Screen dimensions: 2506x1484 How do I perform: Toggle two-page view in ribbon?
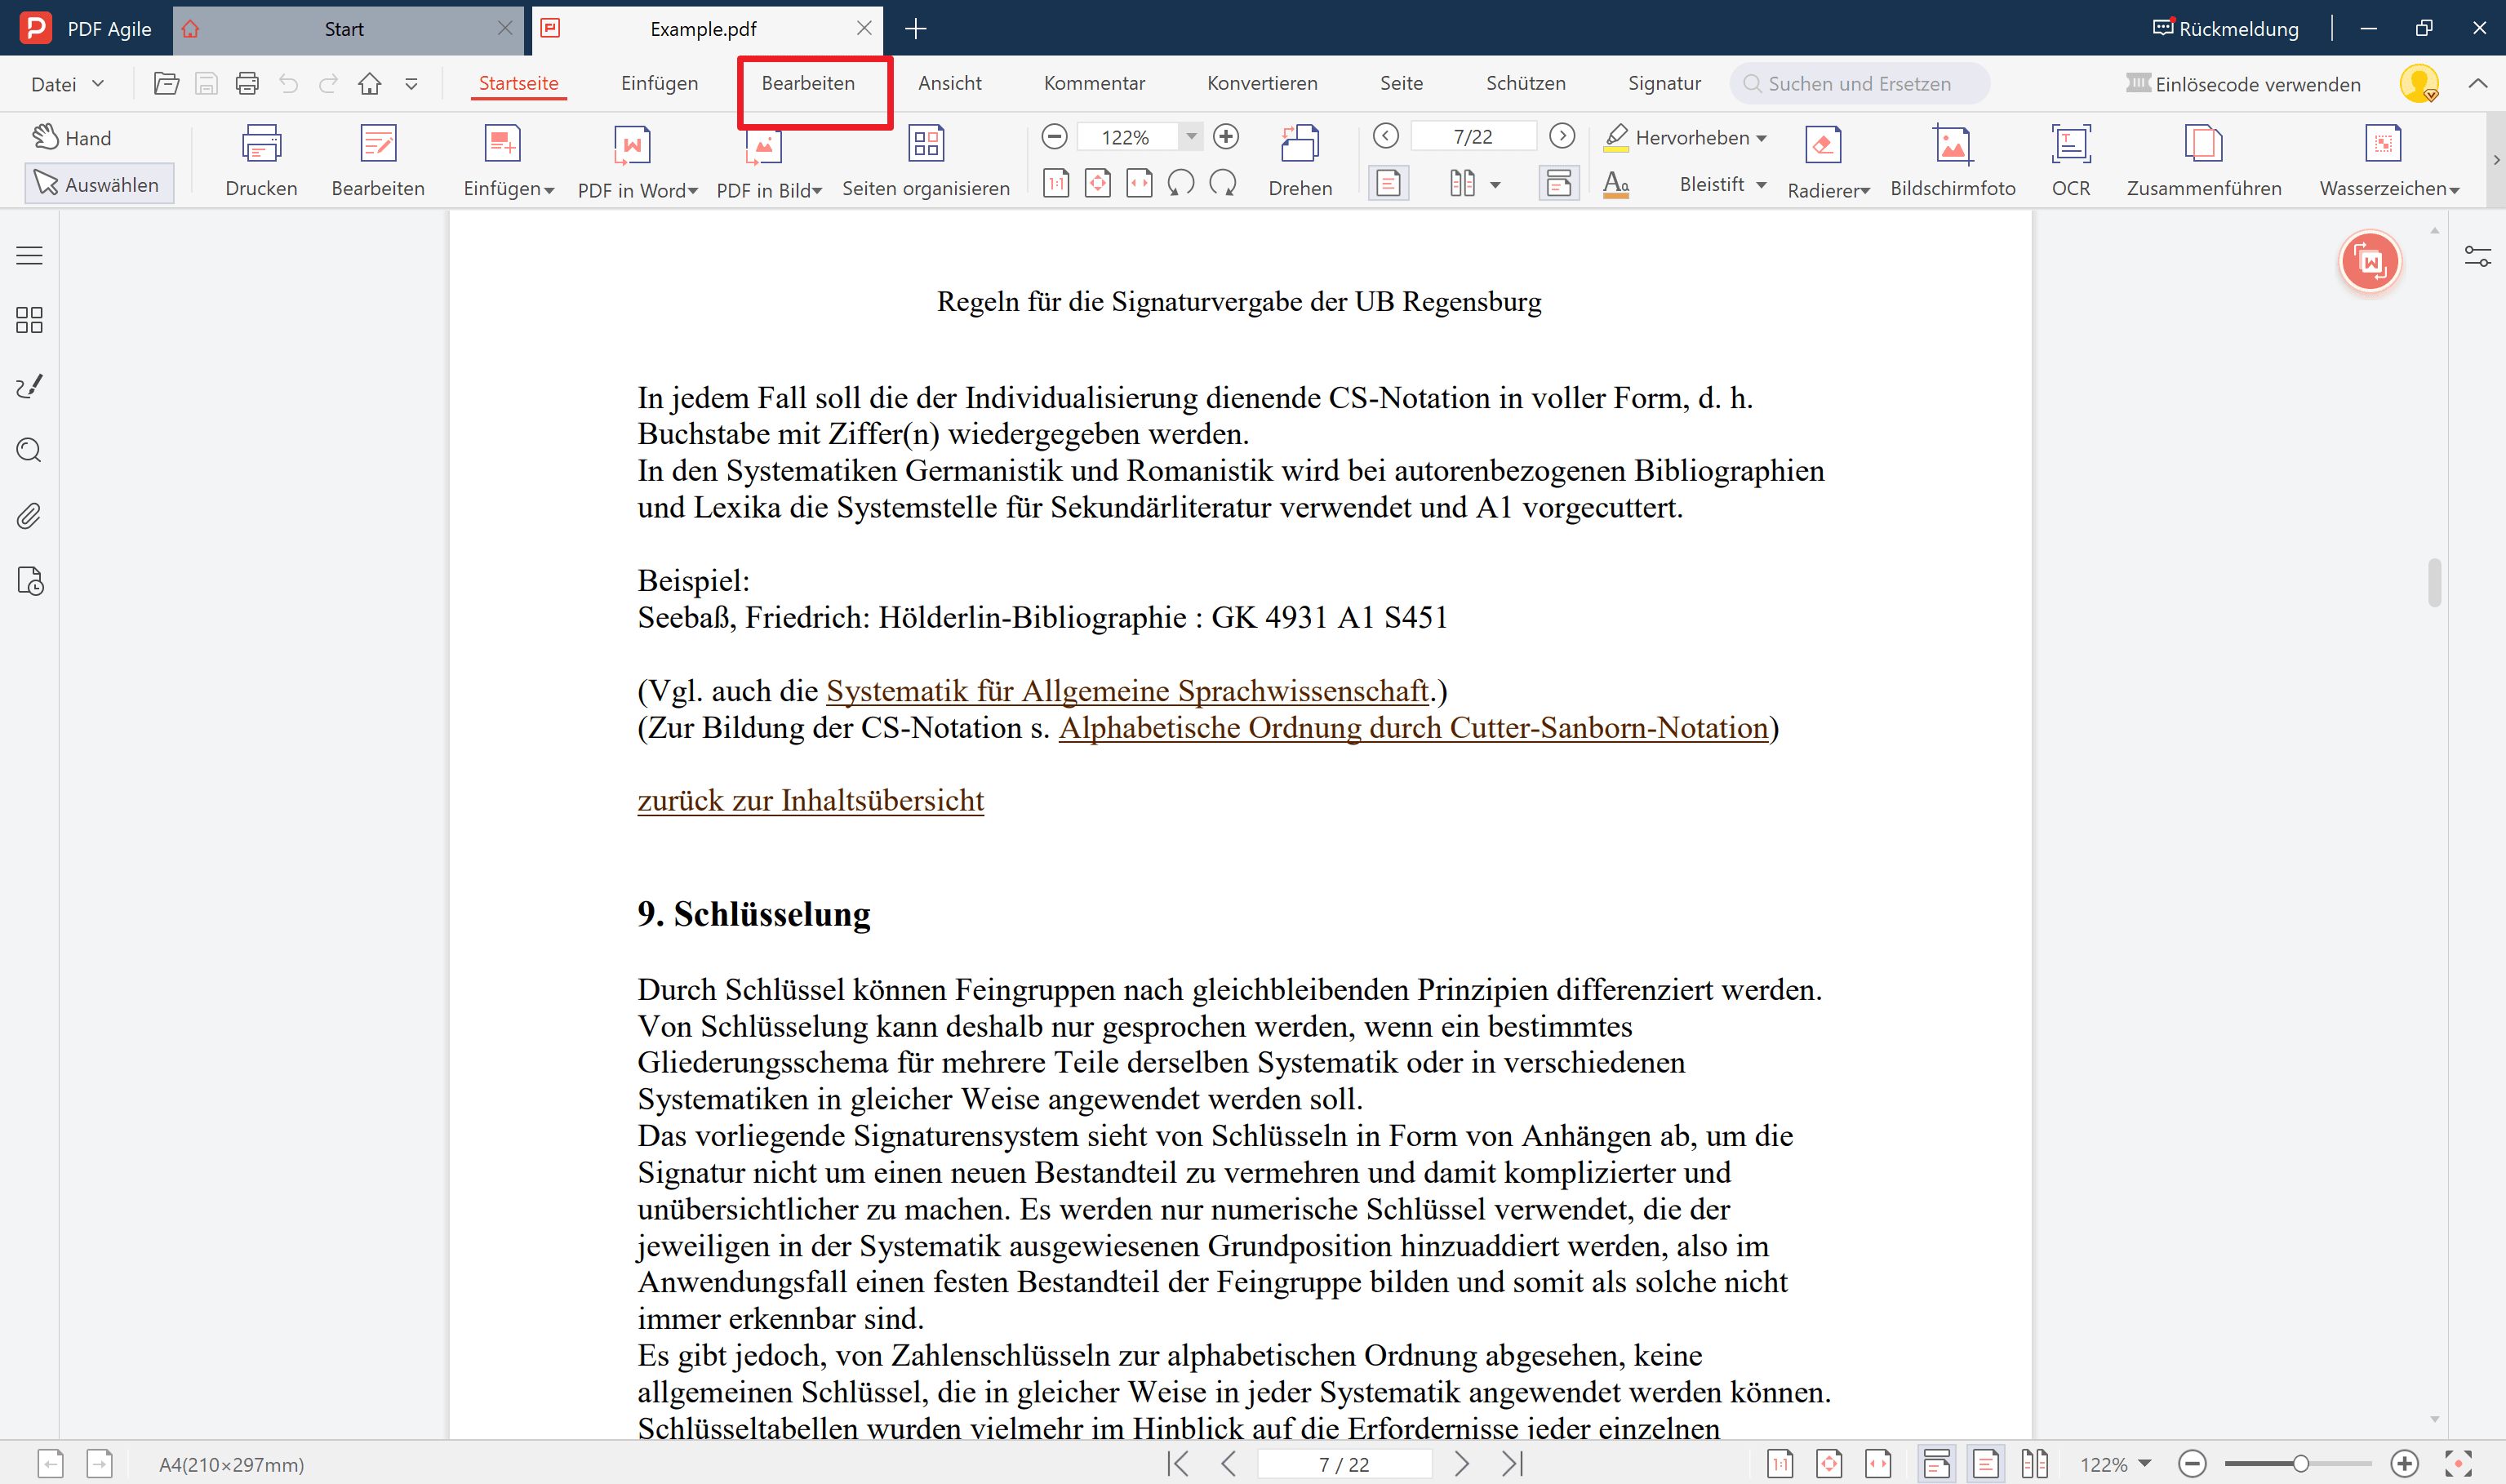(1462, 183)
